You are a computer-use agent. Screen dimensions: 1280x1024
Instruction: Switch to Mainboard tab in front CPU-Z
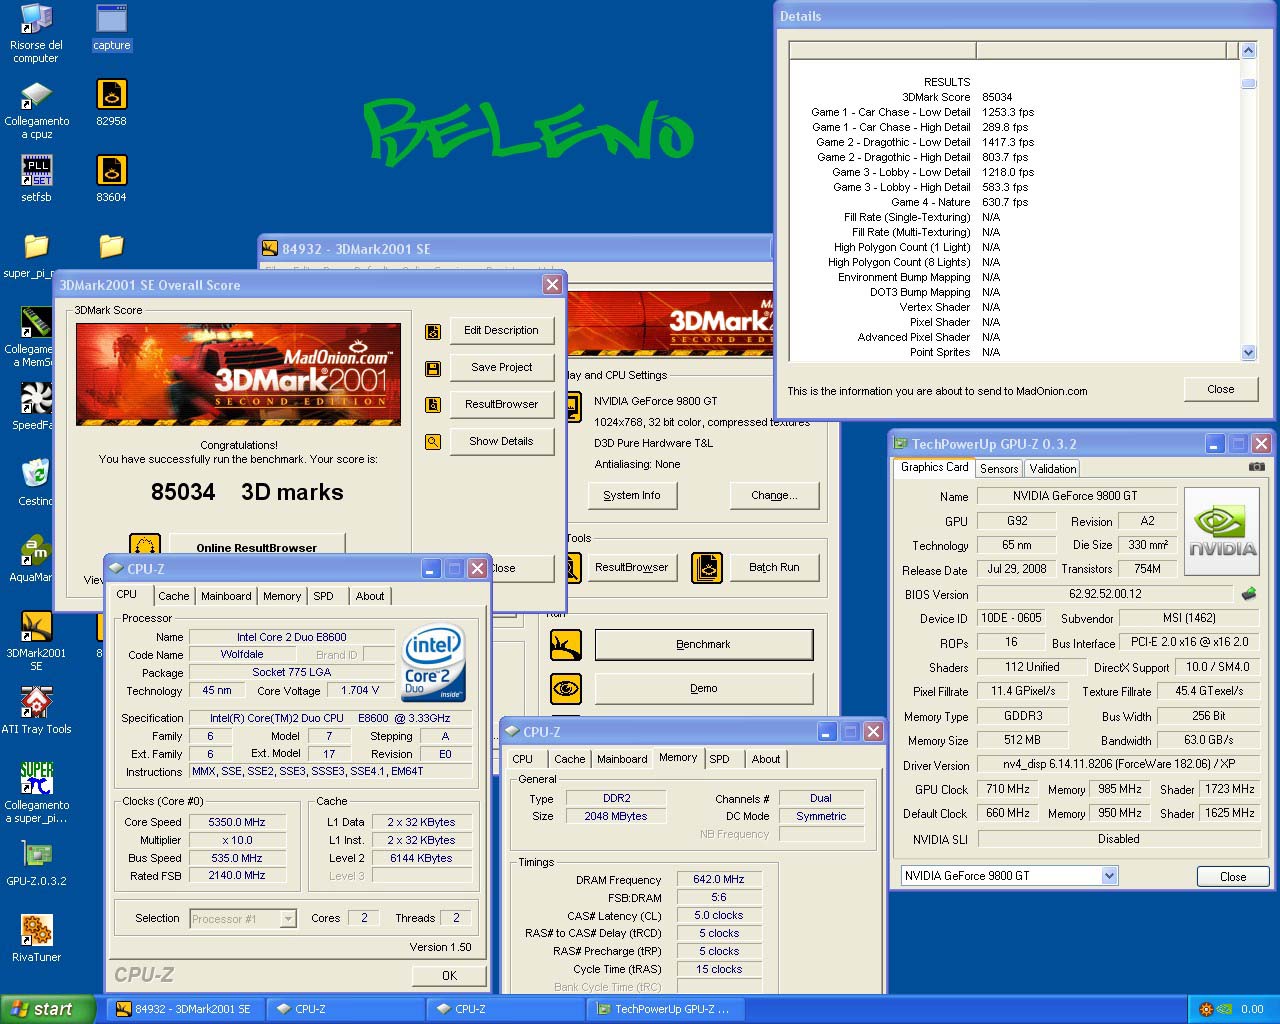point(226,596)
